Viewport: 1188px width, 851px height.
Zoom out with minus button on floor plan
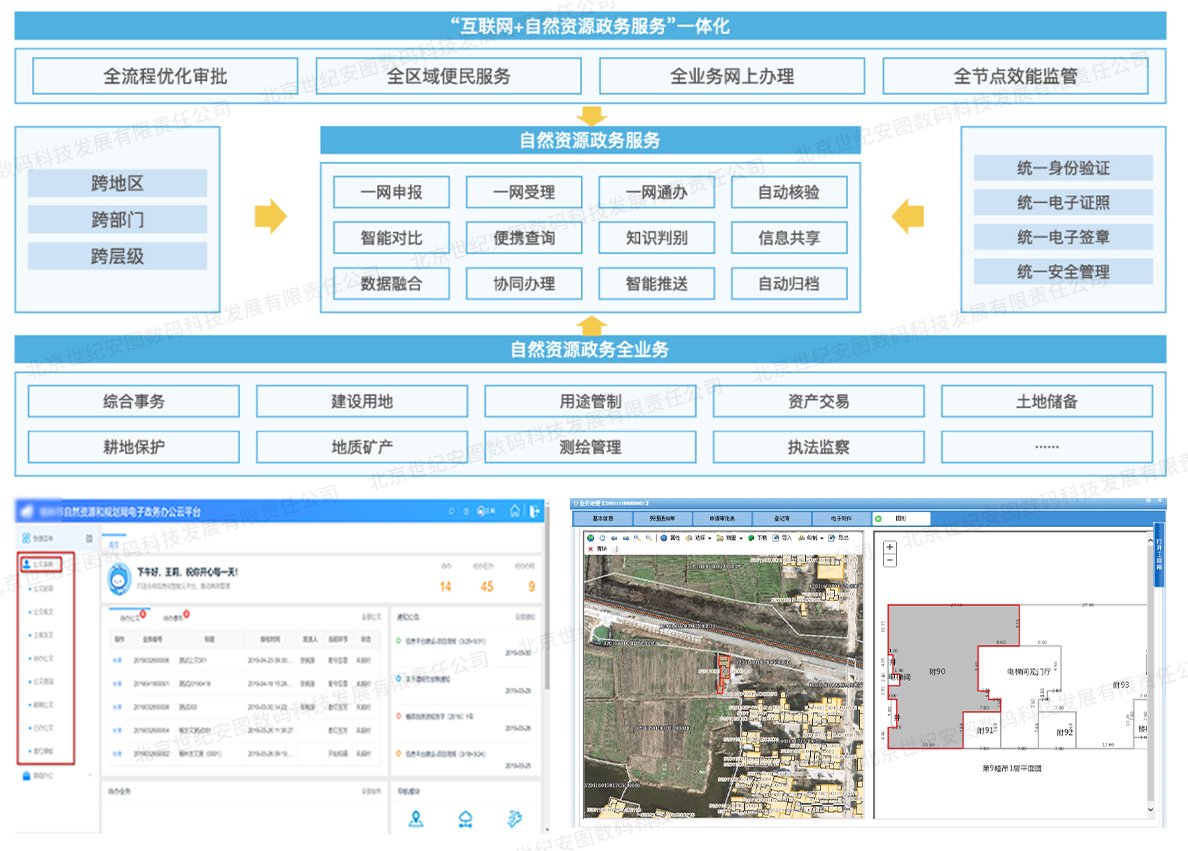tap(890, 561)
